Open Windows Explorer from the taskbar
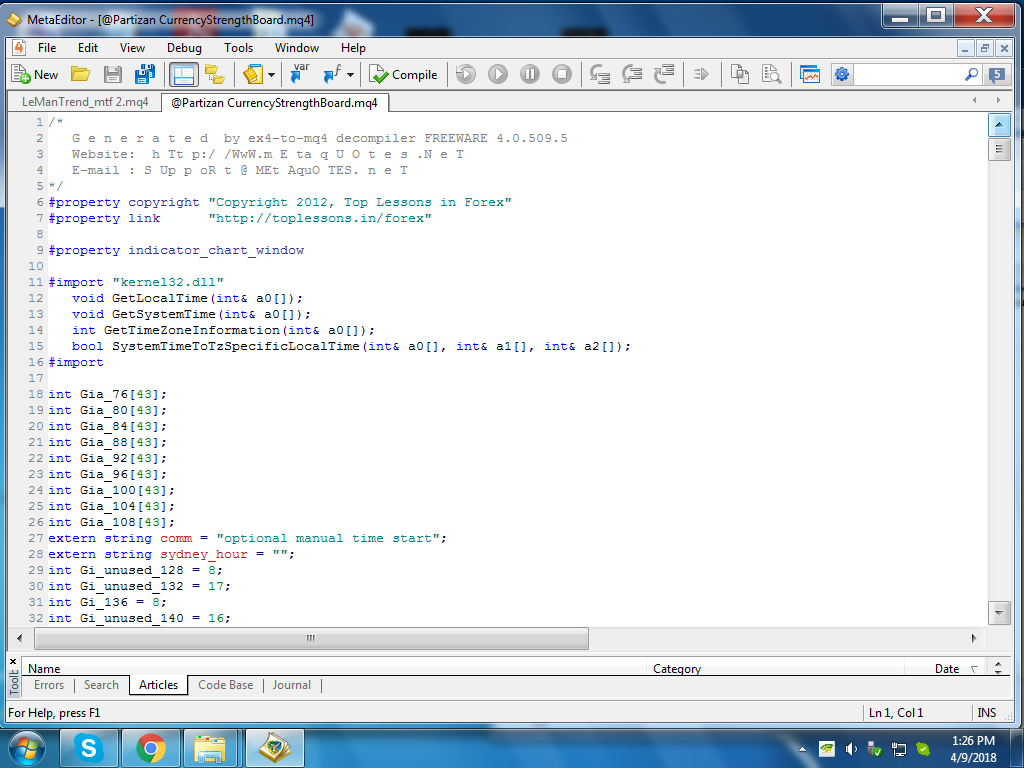The width and height of the screenshot is (1024, 768). [210, 748]
